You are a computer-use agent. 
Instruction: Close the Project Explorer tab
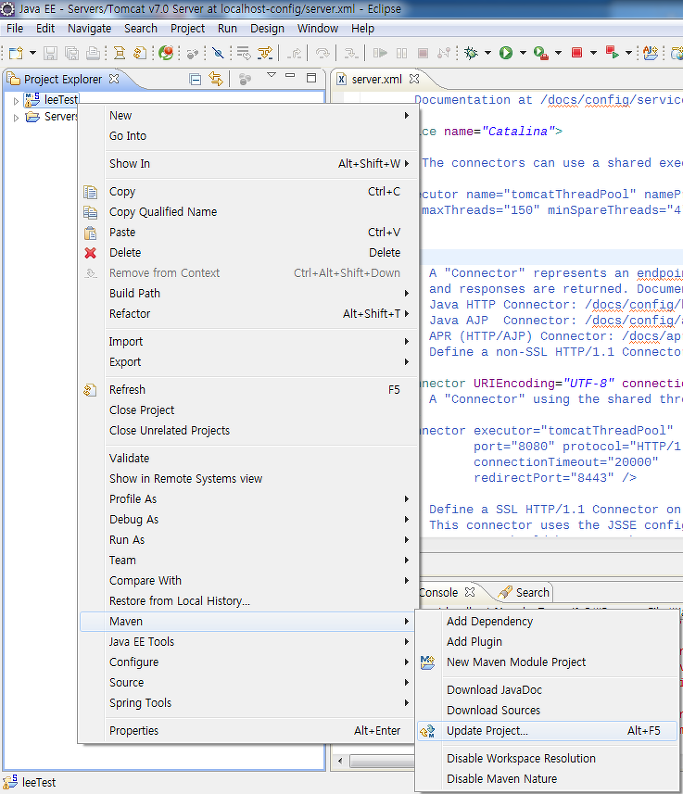pyautogui.click(x=114, y=78)
